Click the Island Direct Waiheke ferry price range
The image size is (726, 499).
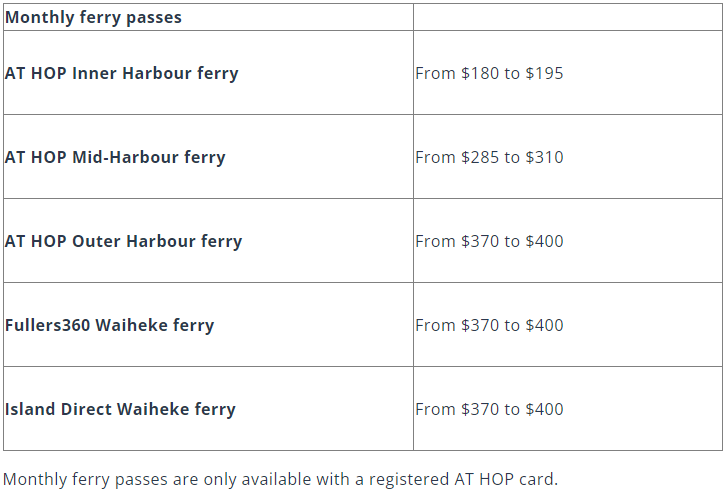[489, 409]
